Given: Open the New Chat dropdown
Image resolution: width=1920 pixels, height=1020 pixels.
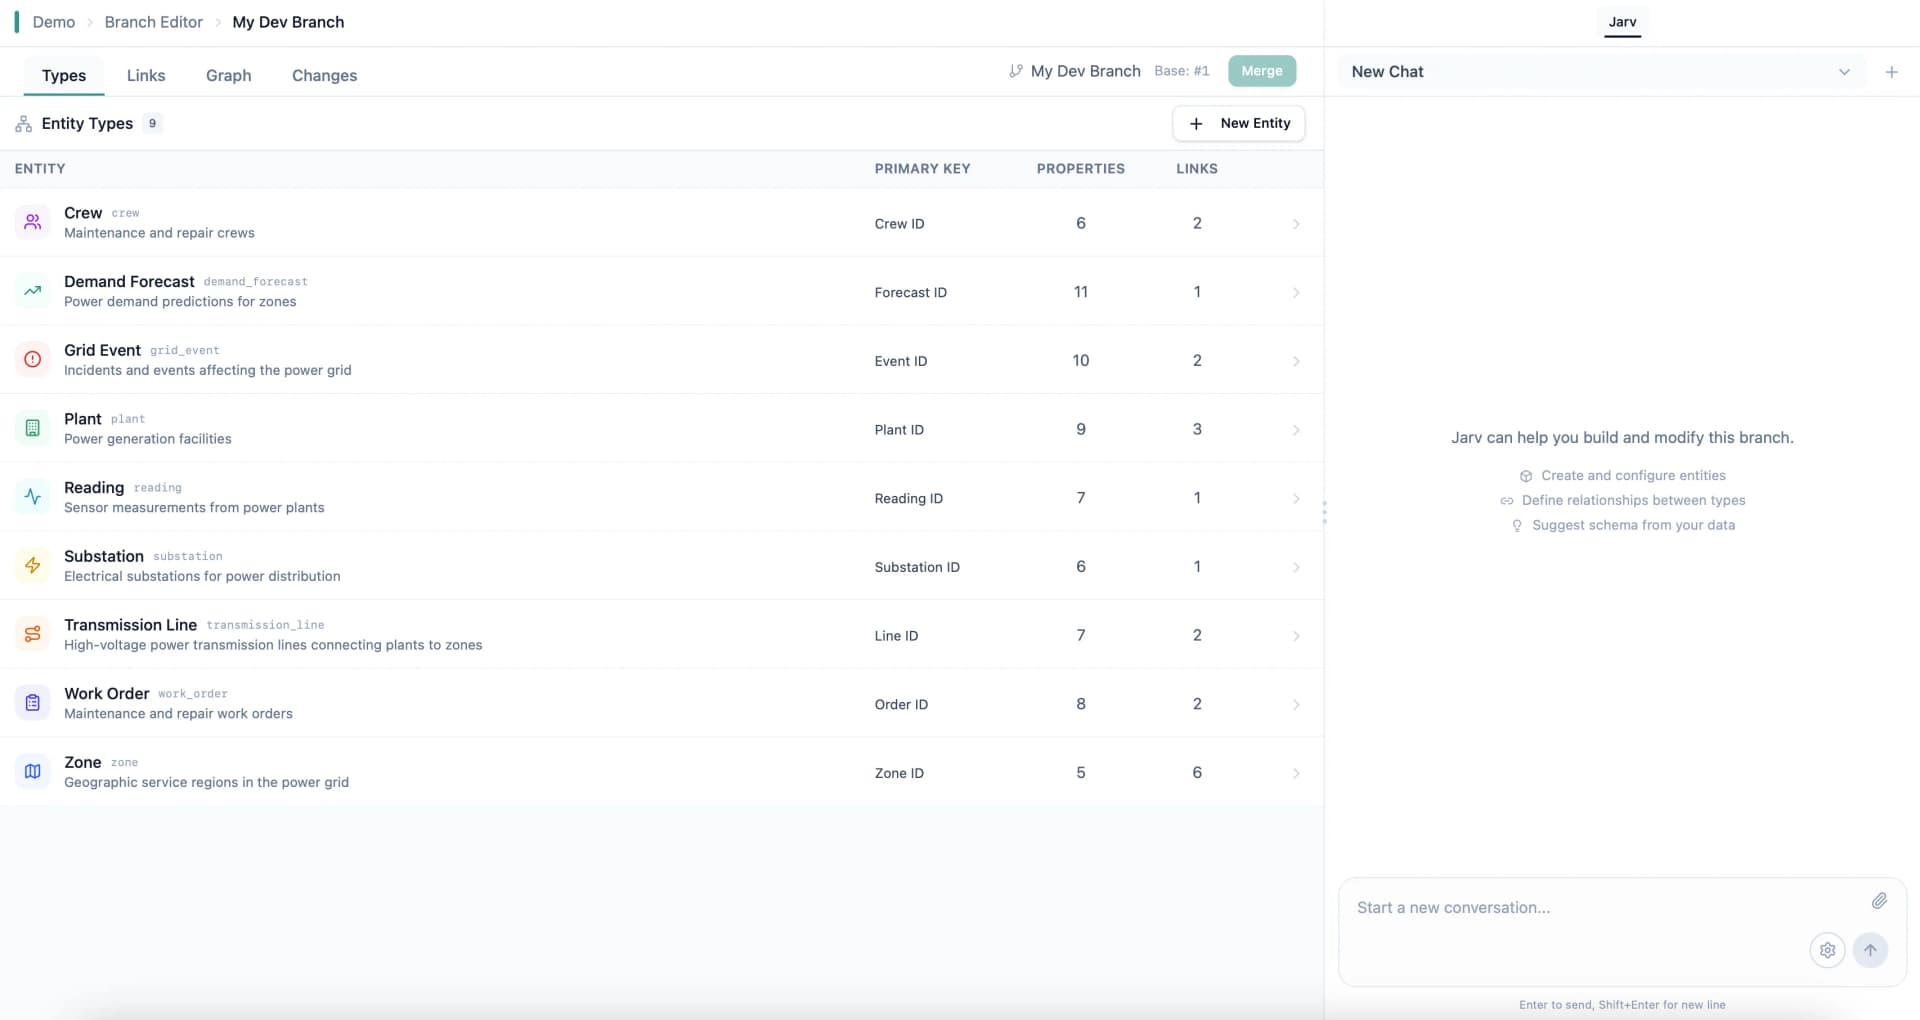Looking at the screenshot, I should pos(1844,71).
